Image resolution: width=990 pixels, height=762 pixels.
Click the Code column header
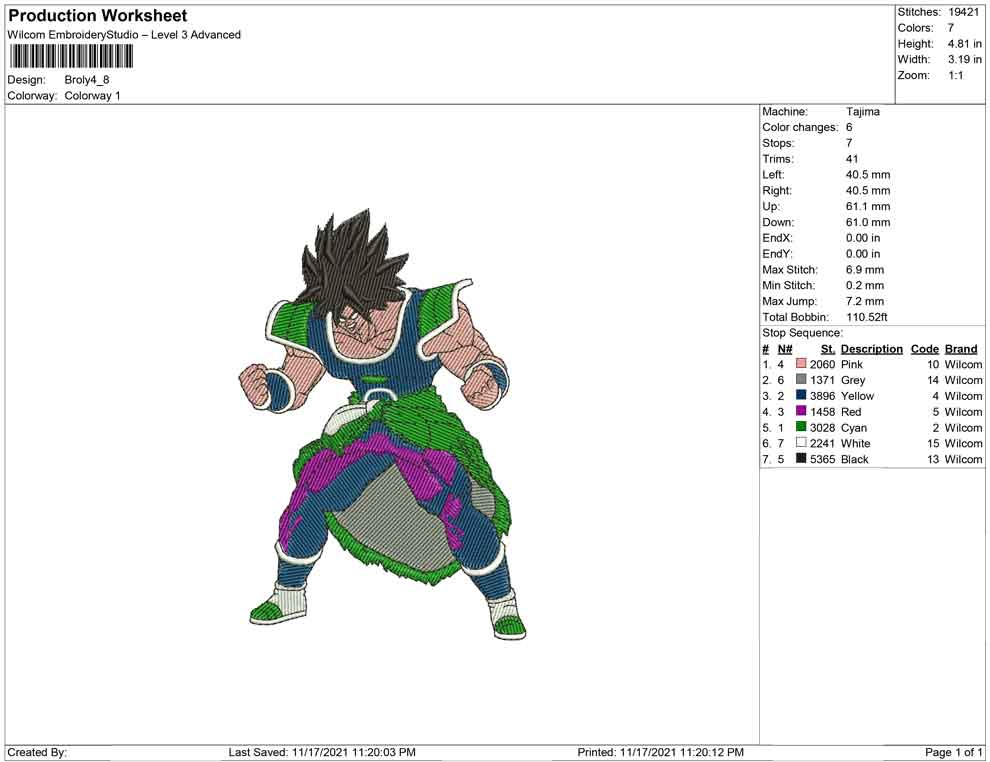pyautogui.click(x=924, y=349)
